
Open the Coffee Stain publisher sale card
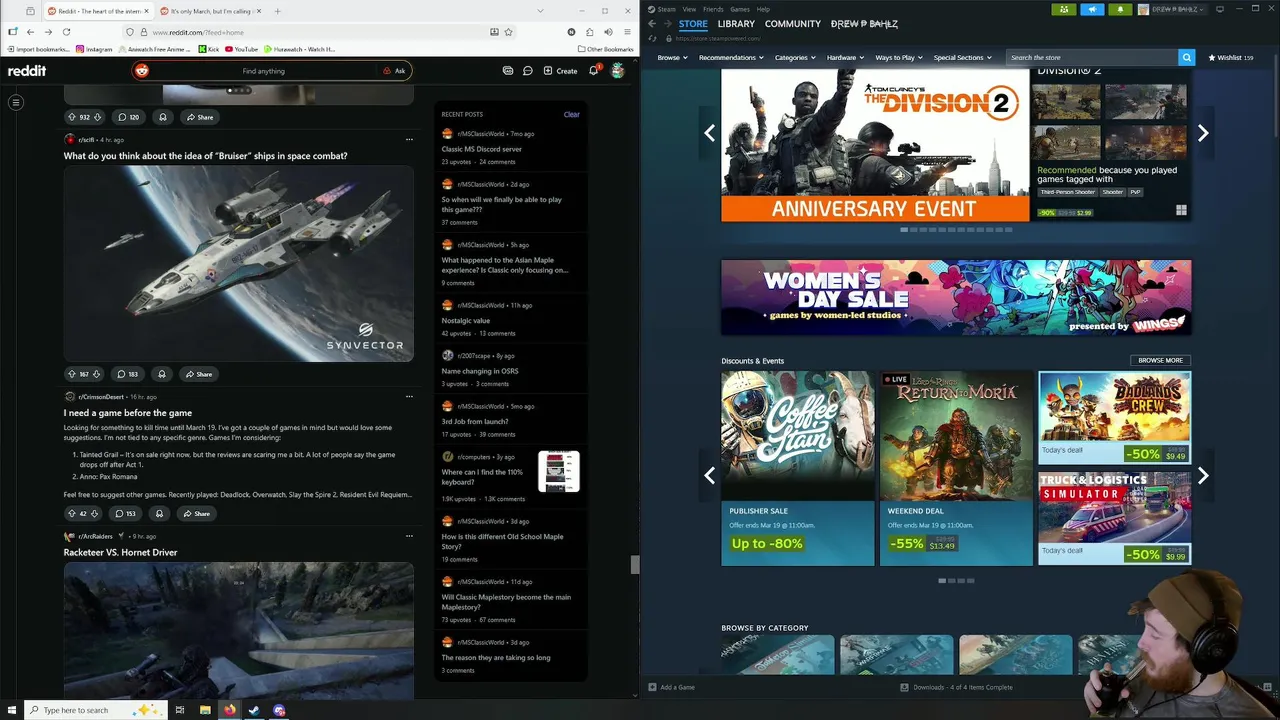[797, 468]
